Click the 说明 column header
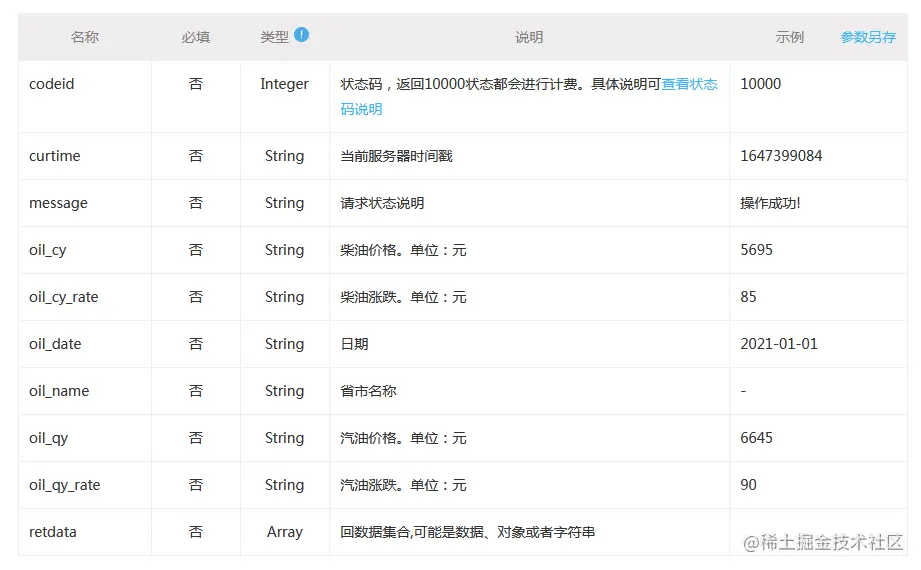 pos(529,37)
